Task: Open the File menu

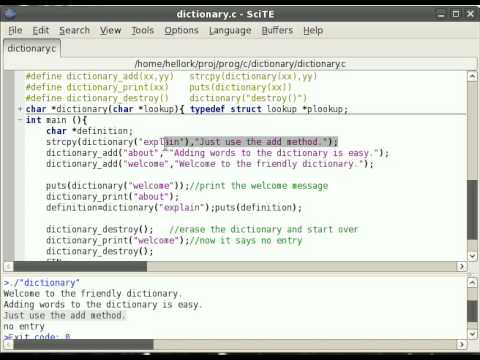Action: click(15, 30)
